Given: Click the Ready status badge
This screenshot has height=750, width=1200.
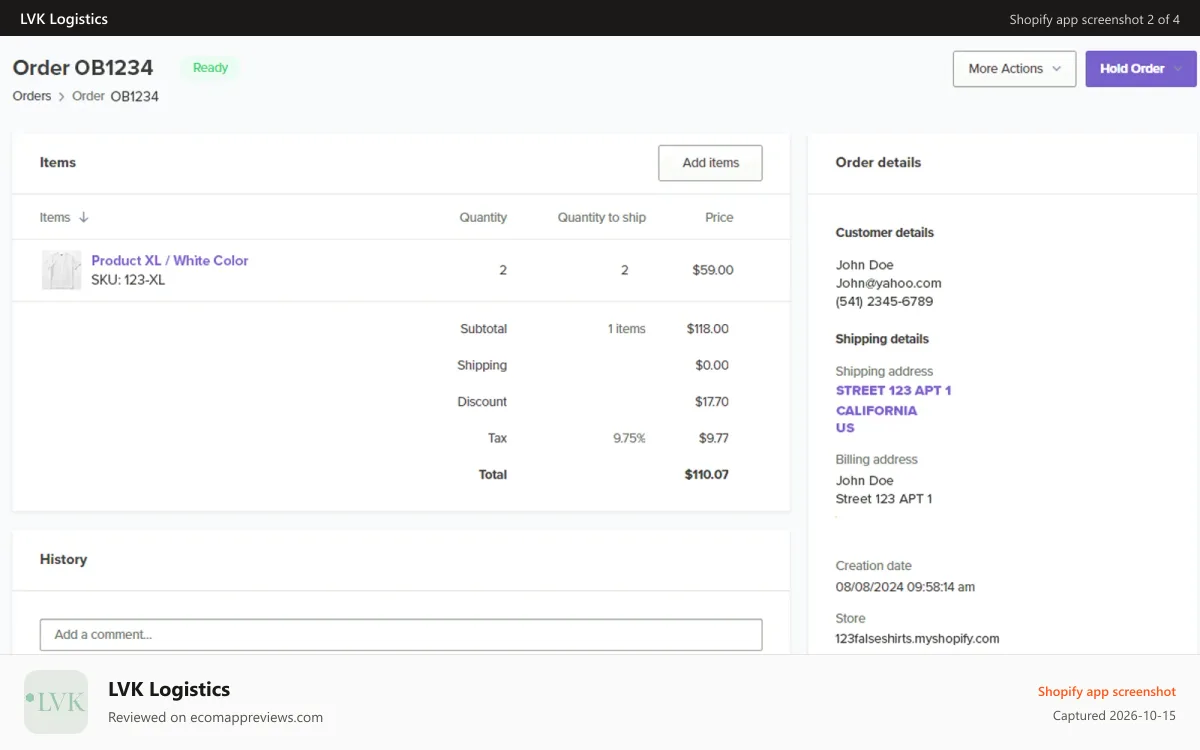Looking at the screenshot, I should pyautogui.click(x=210, y=68).
